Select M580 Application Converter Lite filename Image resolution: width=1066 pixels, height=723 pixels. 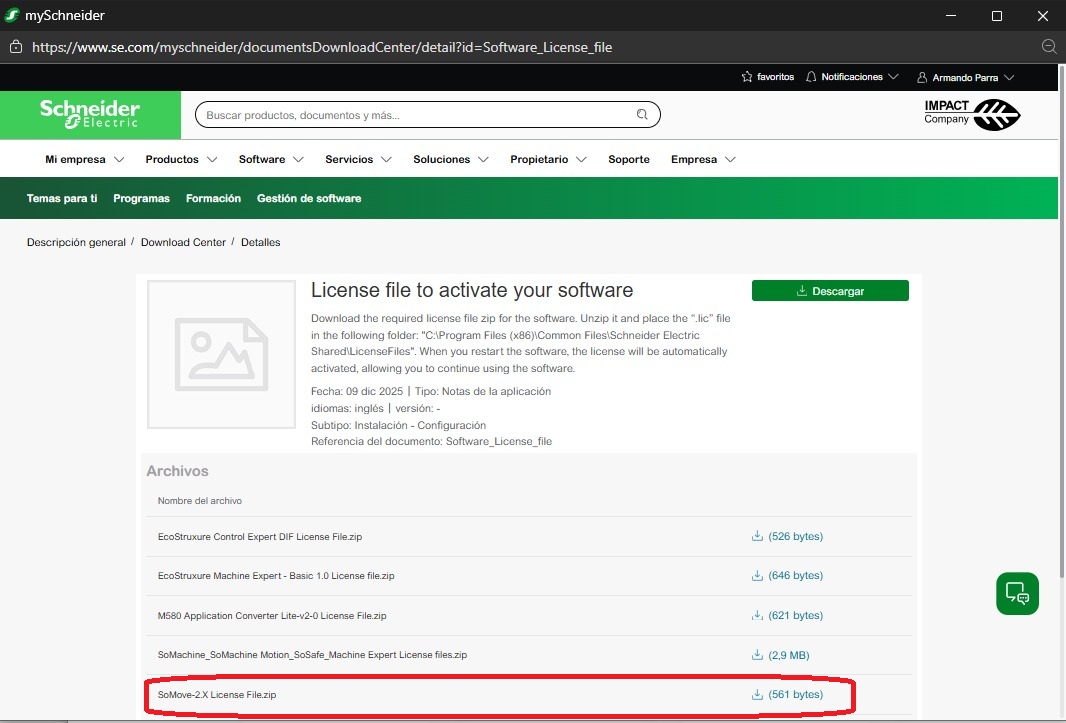[x=272, y=616]
